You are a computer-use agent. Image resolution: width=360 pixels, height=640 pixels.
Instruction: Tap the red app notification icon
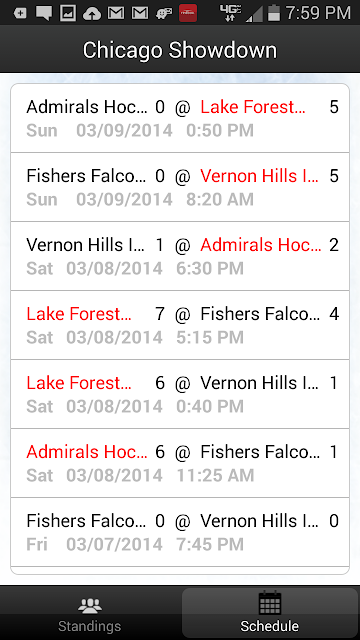[188, 13]
